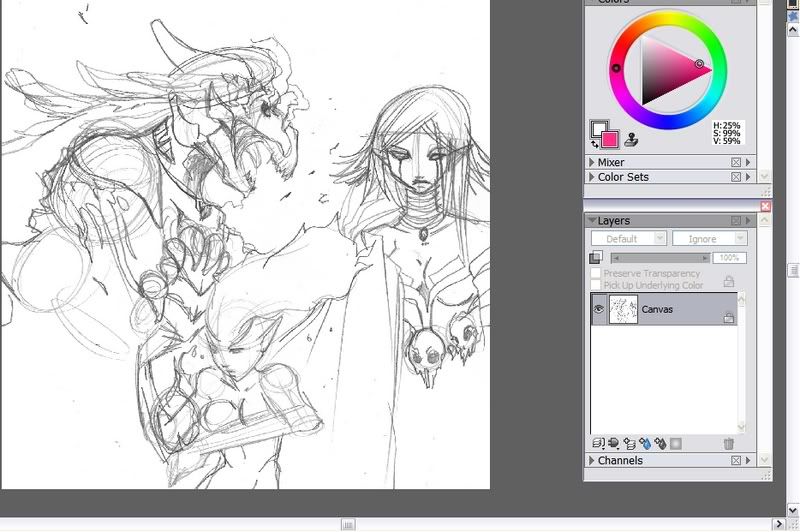Open the Dynamic Plugins button
Viewport: 800px width, 532px height.
point(614,444)
